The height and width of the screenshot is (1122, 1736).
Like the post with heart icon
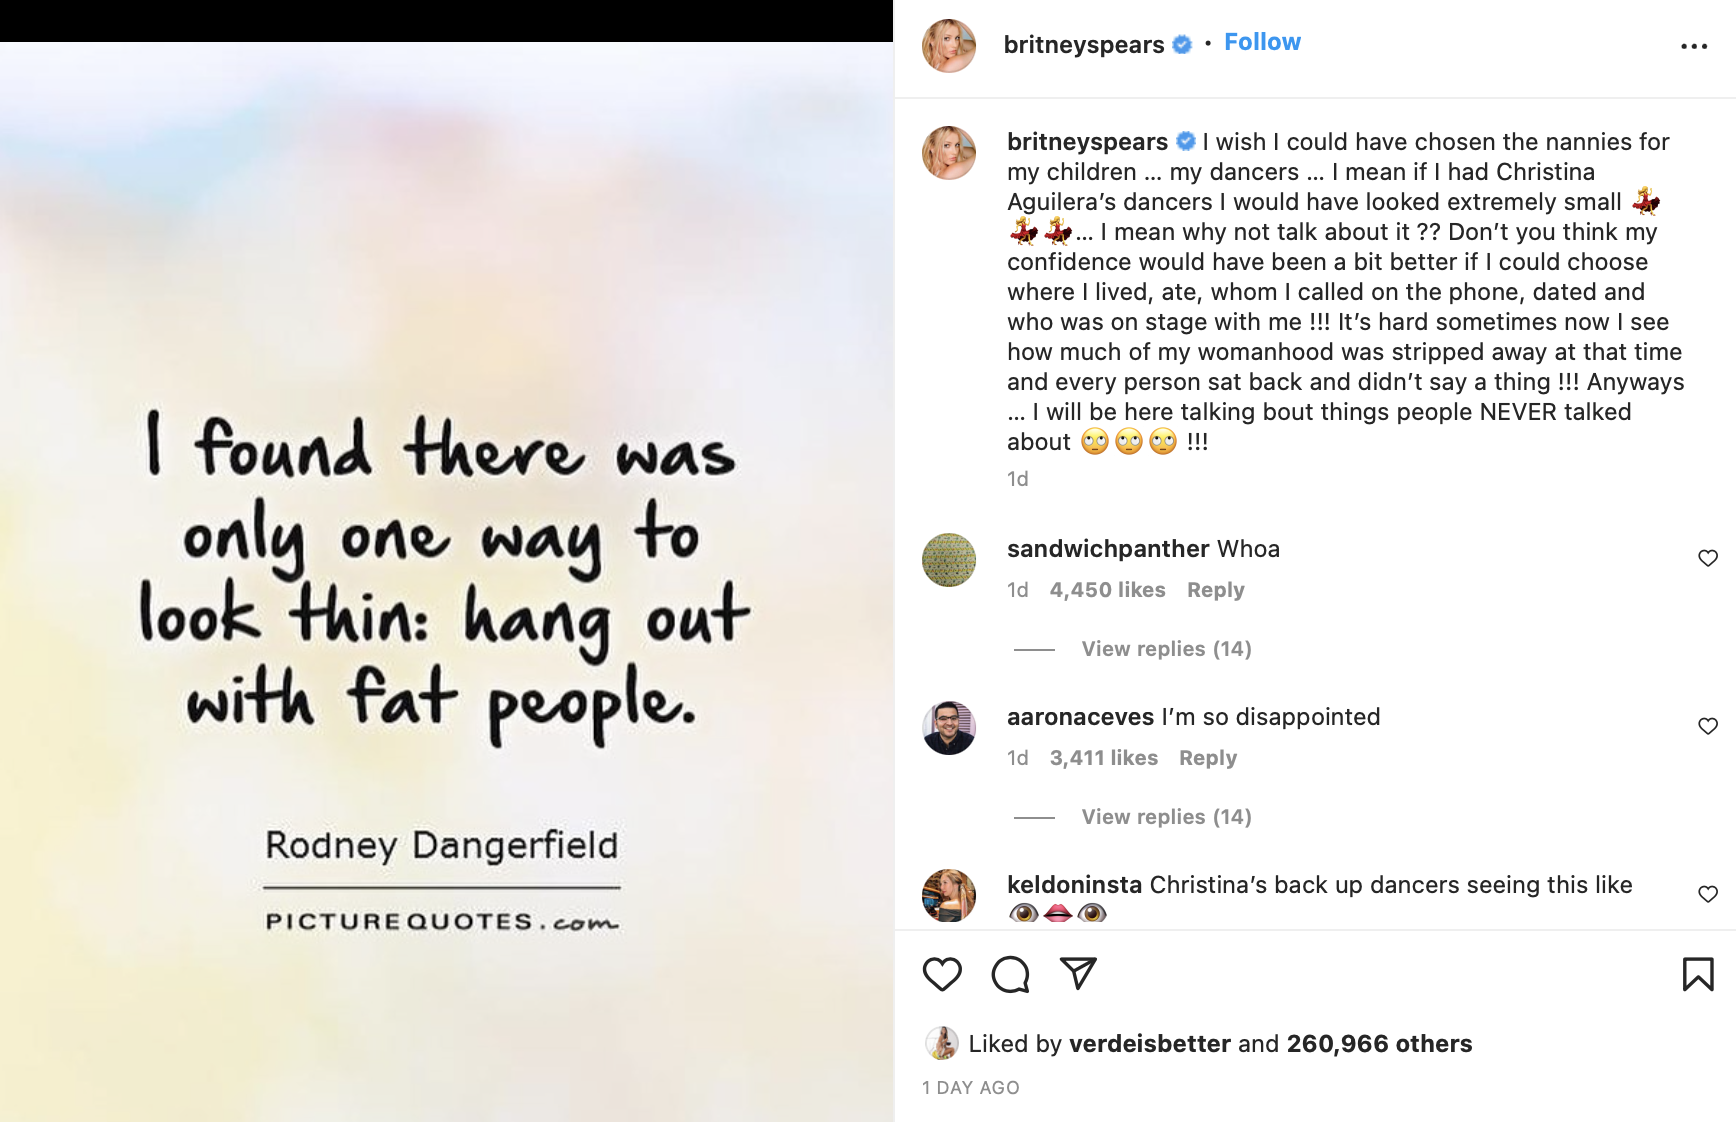pyautogui.click(x=942, y=974)
